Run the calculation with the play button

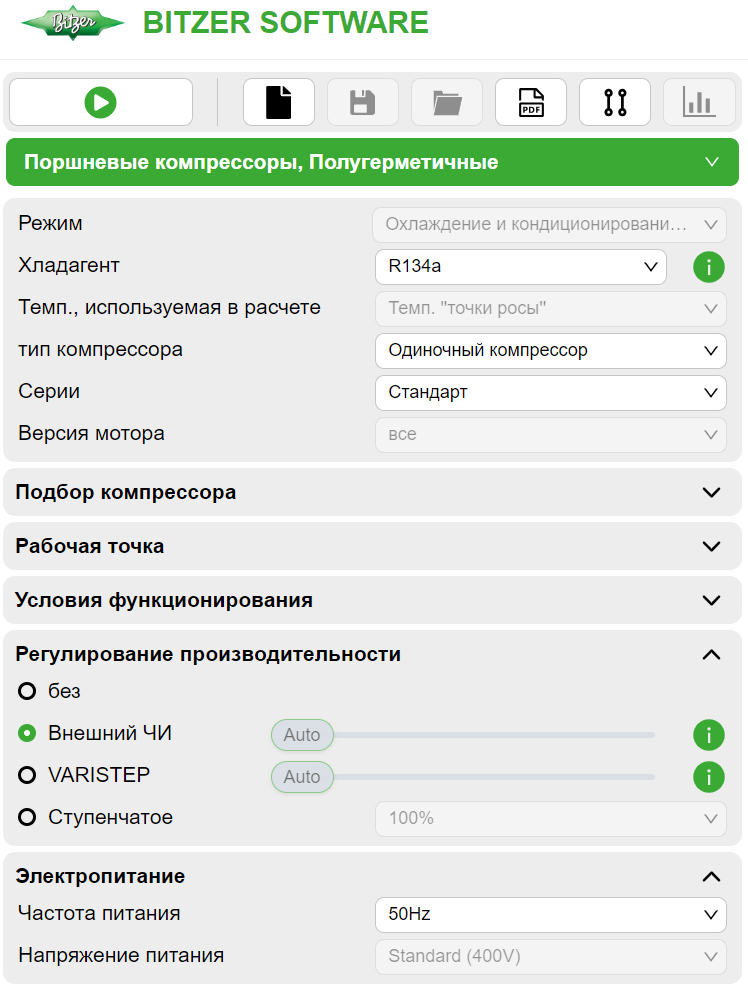(x=100, y=101)
